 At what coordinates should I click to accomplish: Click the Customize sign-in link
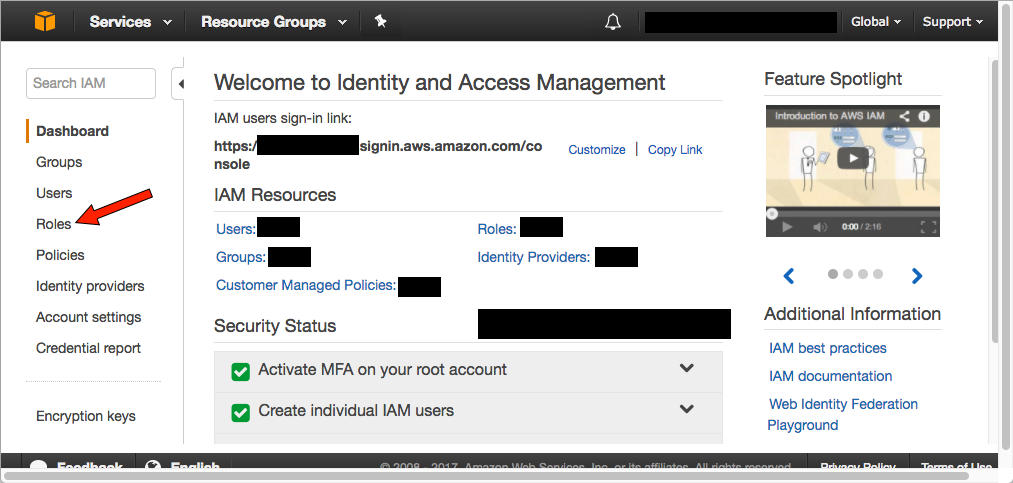click(x=597, y=150)
